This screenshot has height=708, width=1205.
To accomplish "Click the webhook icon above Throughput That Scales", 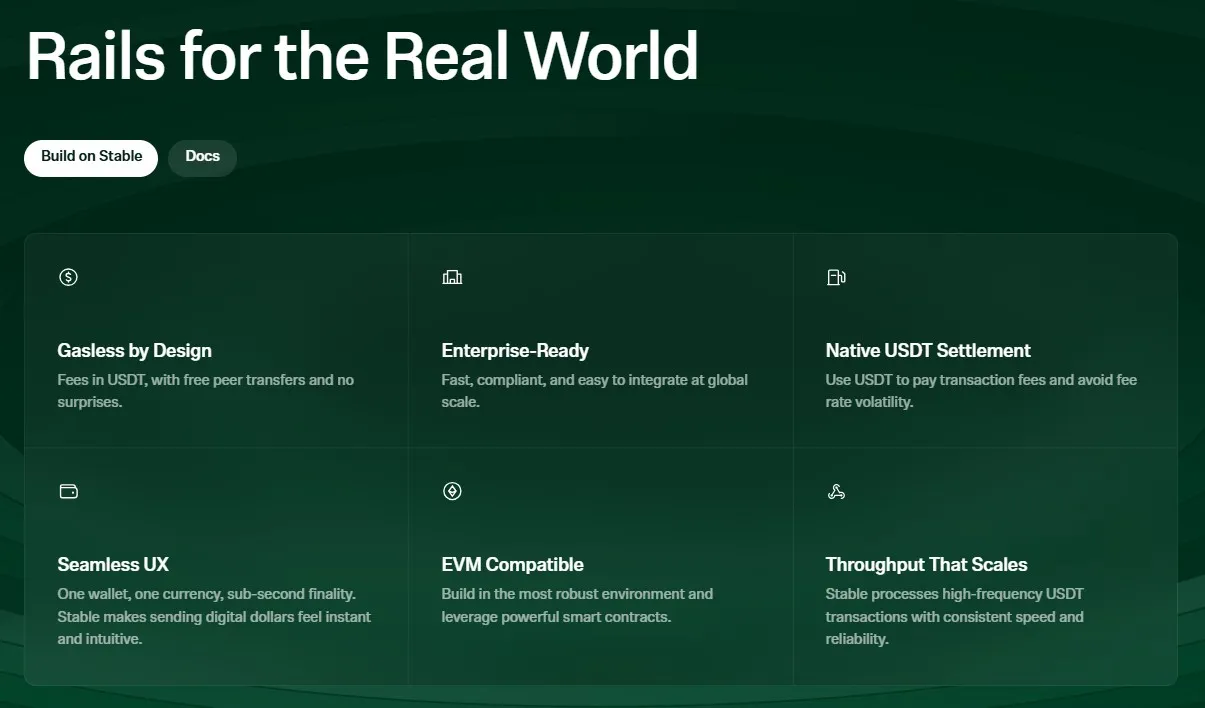I will 836,491.
